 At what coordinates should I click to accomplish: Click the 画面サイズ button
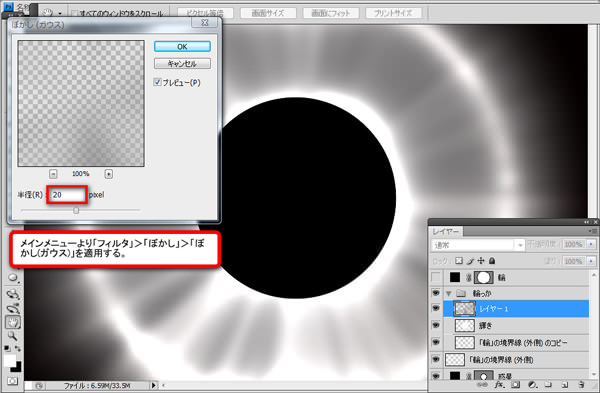268,13
